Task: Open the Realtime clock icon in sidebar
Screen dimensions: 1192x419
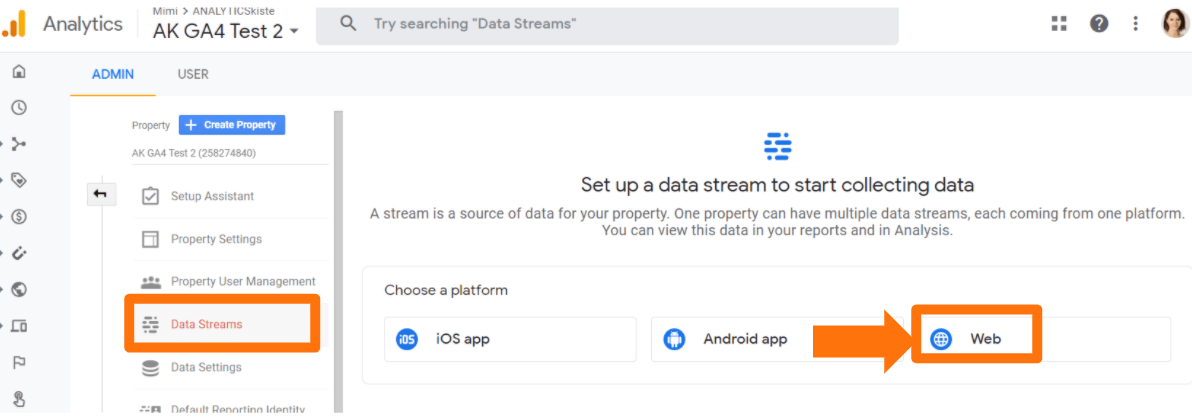Action: click(x=20, y=108)
